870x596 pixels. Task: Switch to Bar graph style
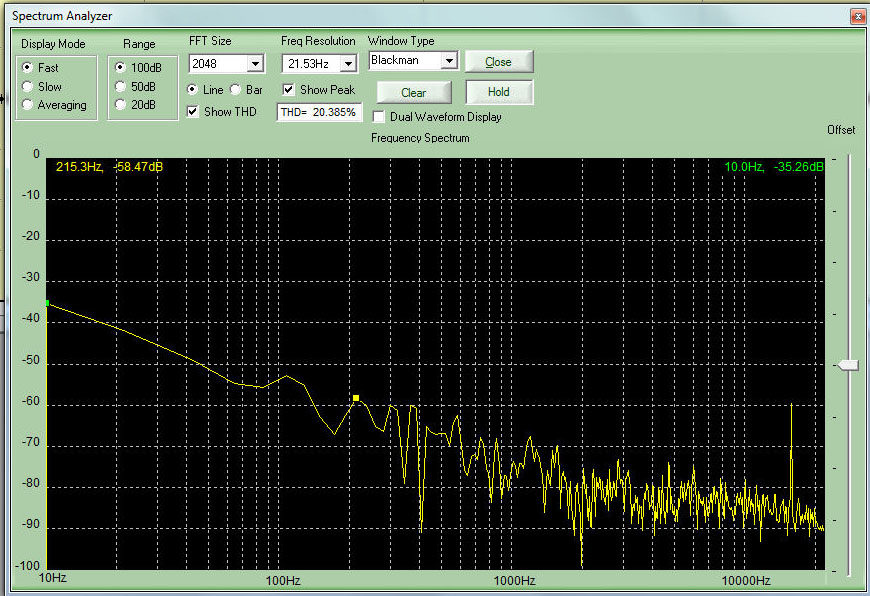237,90
